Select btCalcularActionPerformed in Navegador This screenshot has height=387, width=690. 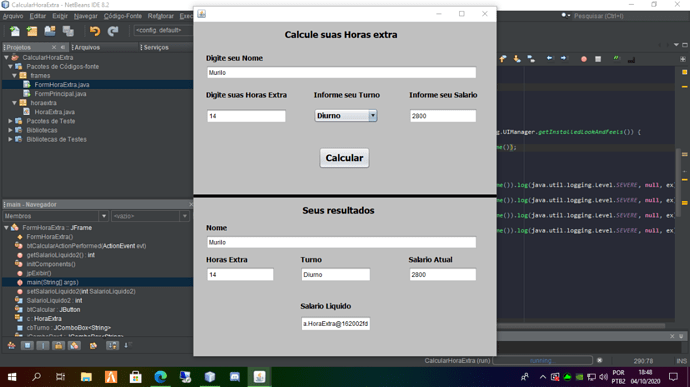click(x=86, y=246)
